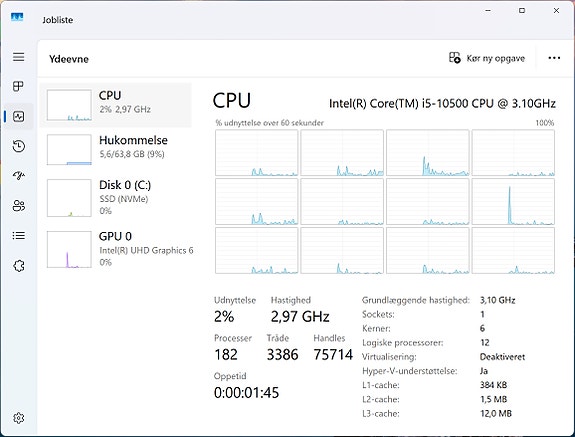Open the Startup apps gauge icon
Screen dimensions: 575x437
19,176
